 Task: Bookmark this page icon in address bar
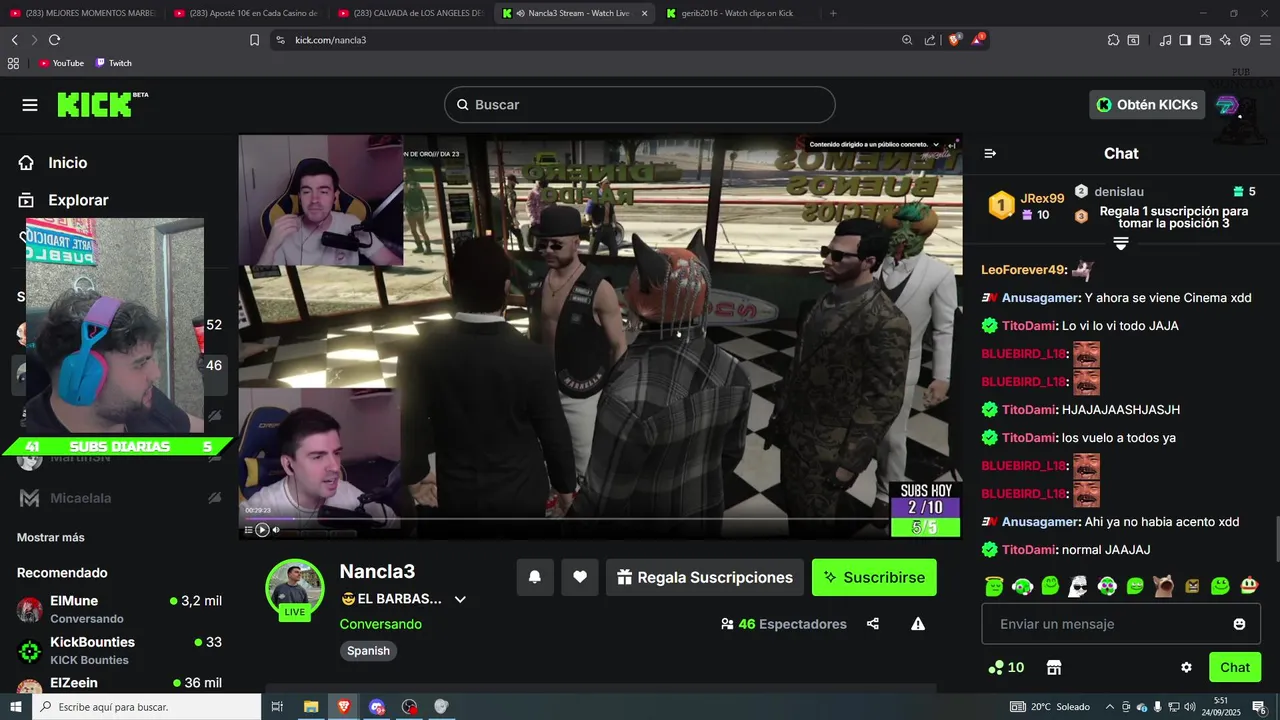tap(254, 40)
